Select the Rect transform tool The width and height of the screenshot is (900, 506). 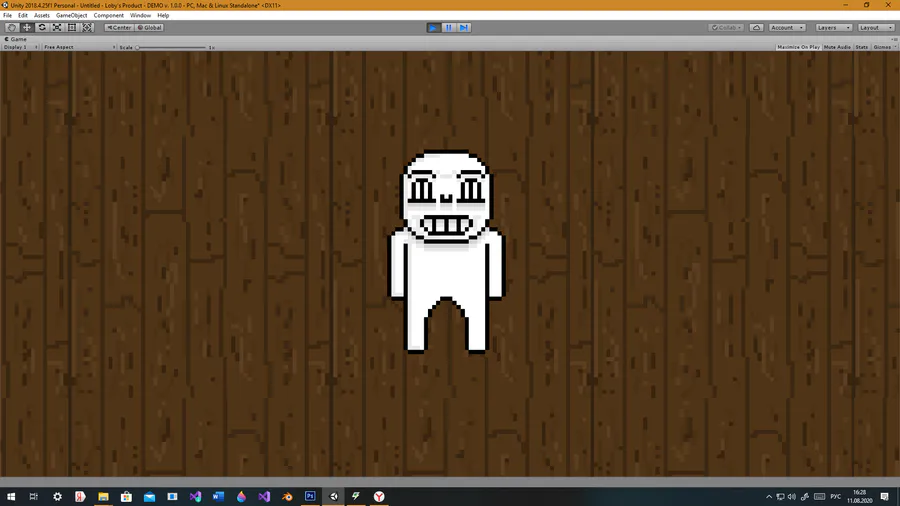pos(72,28)
